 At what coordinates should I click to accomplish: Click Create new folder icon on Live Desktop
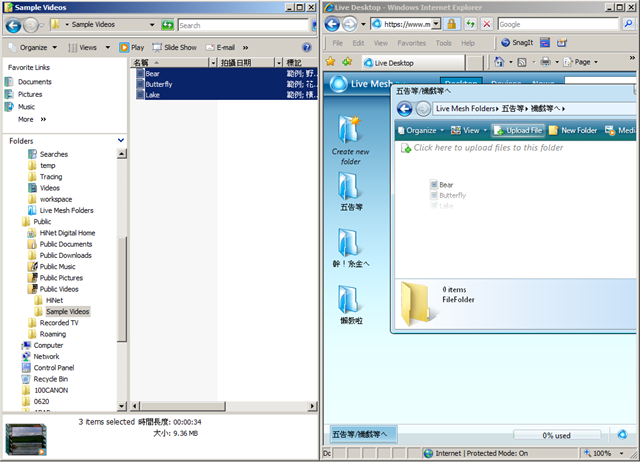350,140
